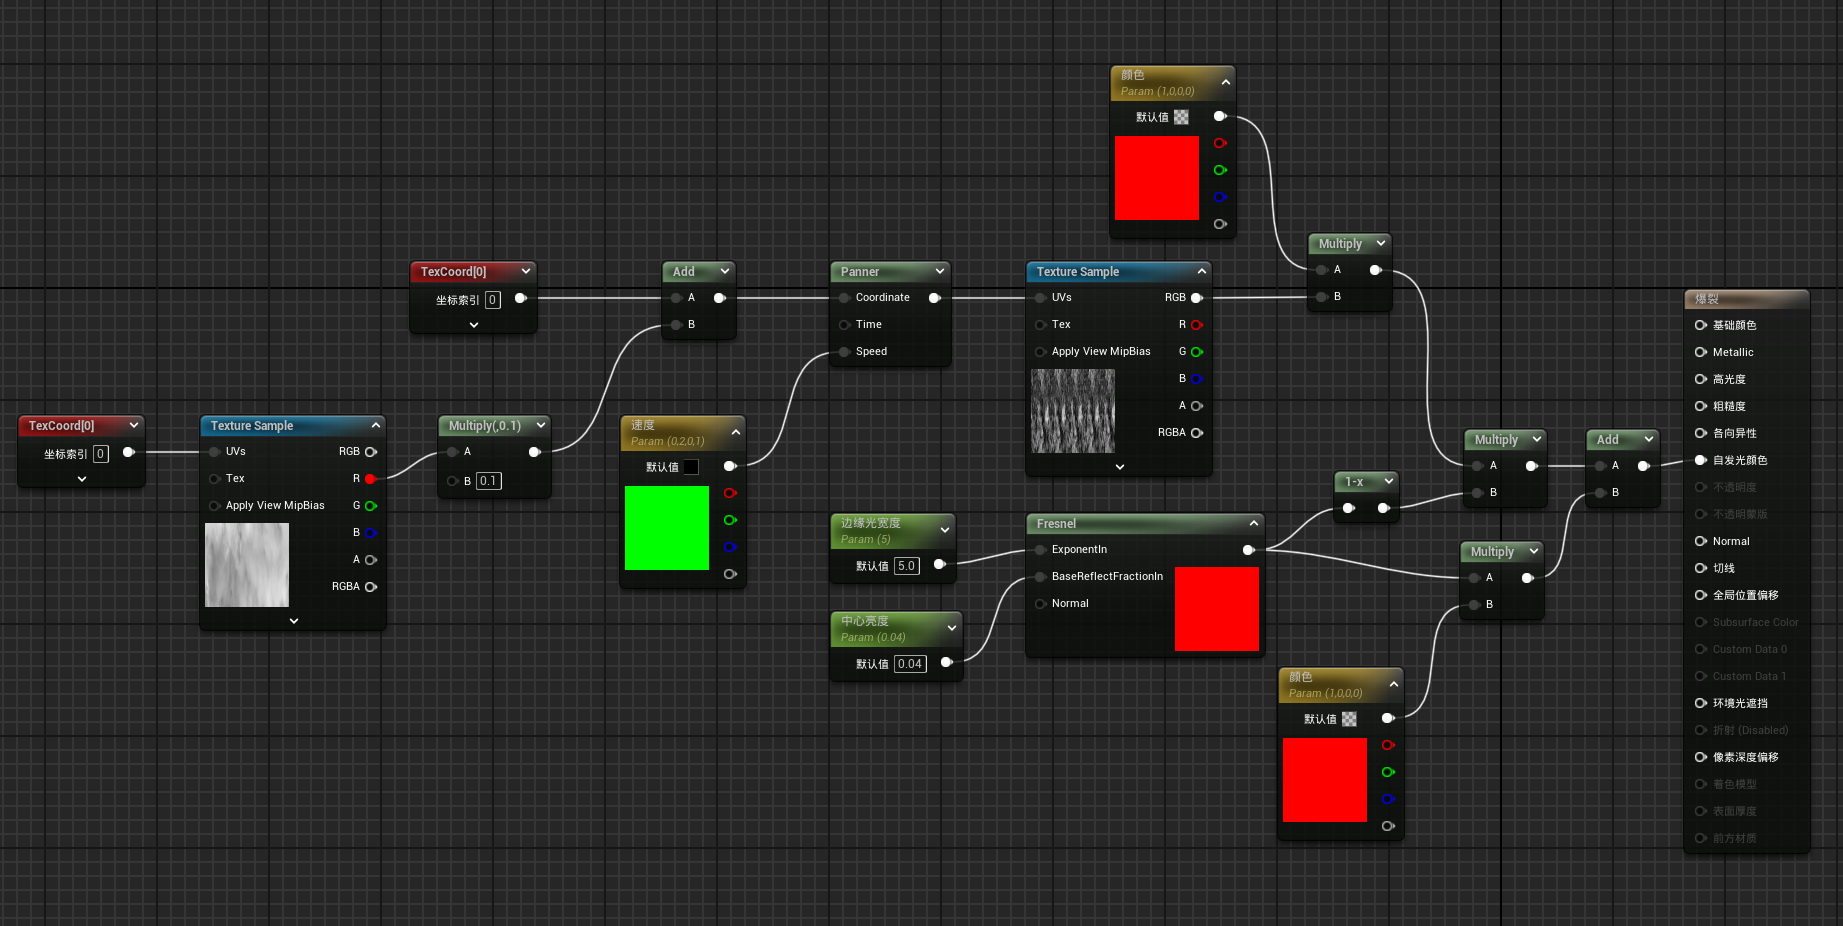Collapse the Texture Sample node beside the Panner
Screen dimensions: 1843x926
coord(1201,271)
